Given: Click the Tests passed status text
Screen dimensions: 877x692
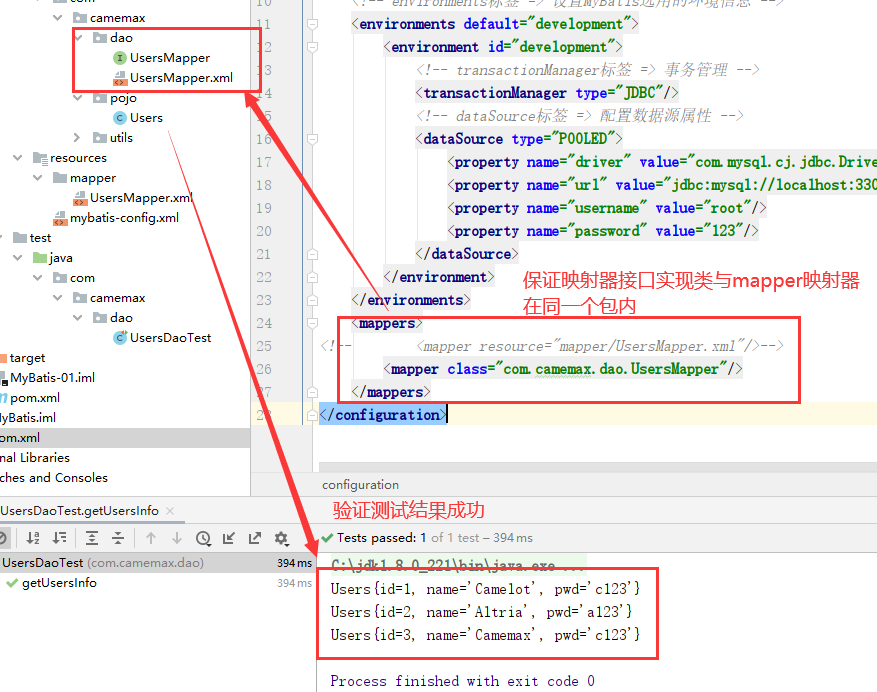Looking at the screenshot, I should coord(435,538).
